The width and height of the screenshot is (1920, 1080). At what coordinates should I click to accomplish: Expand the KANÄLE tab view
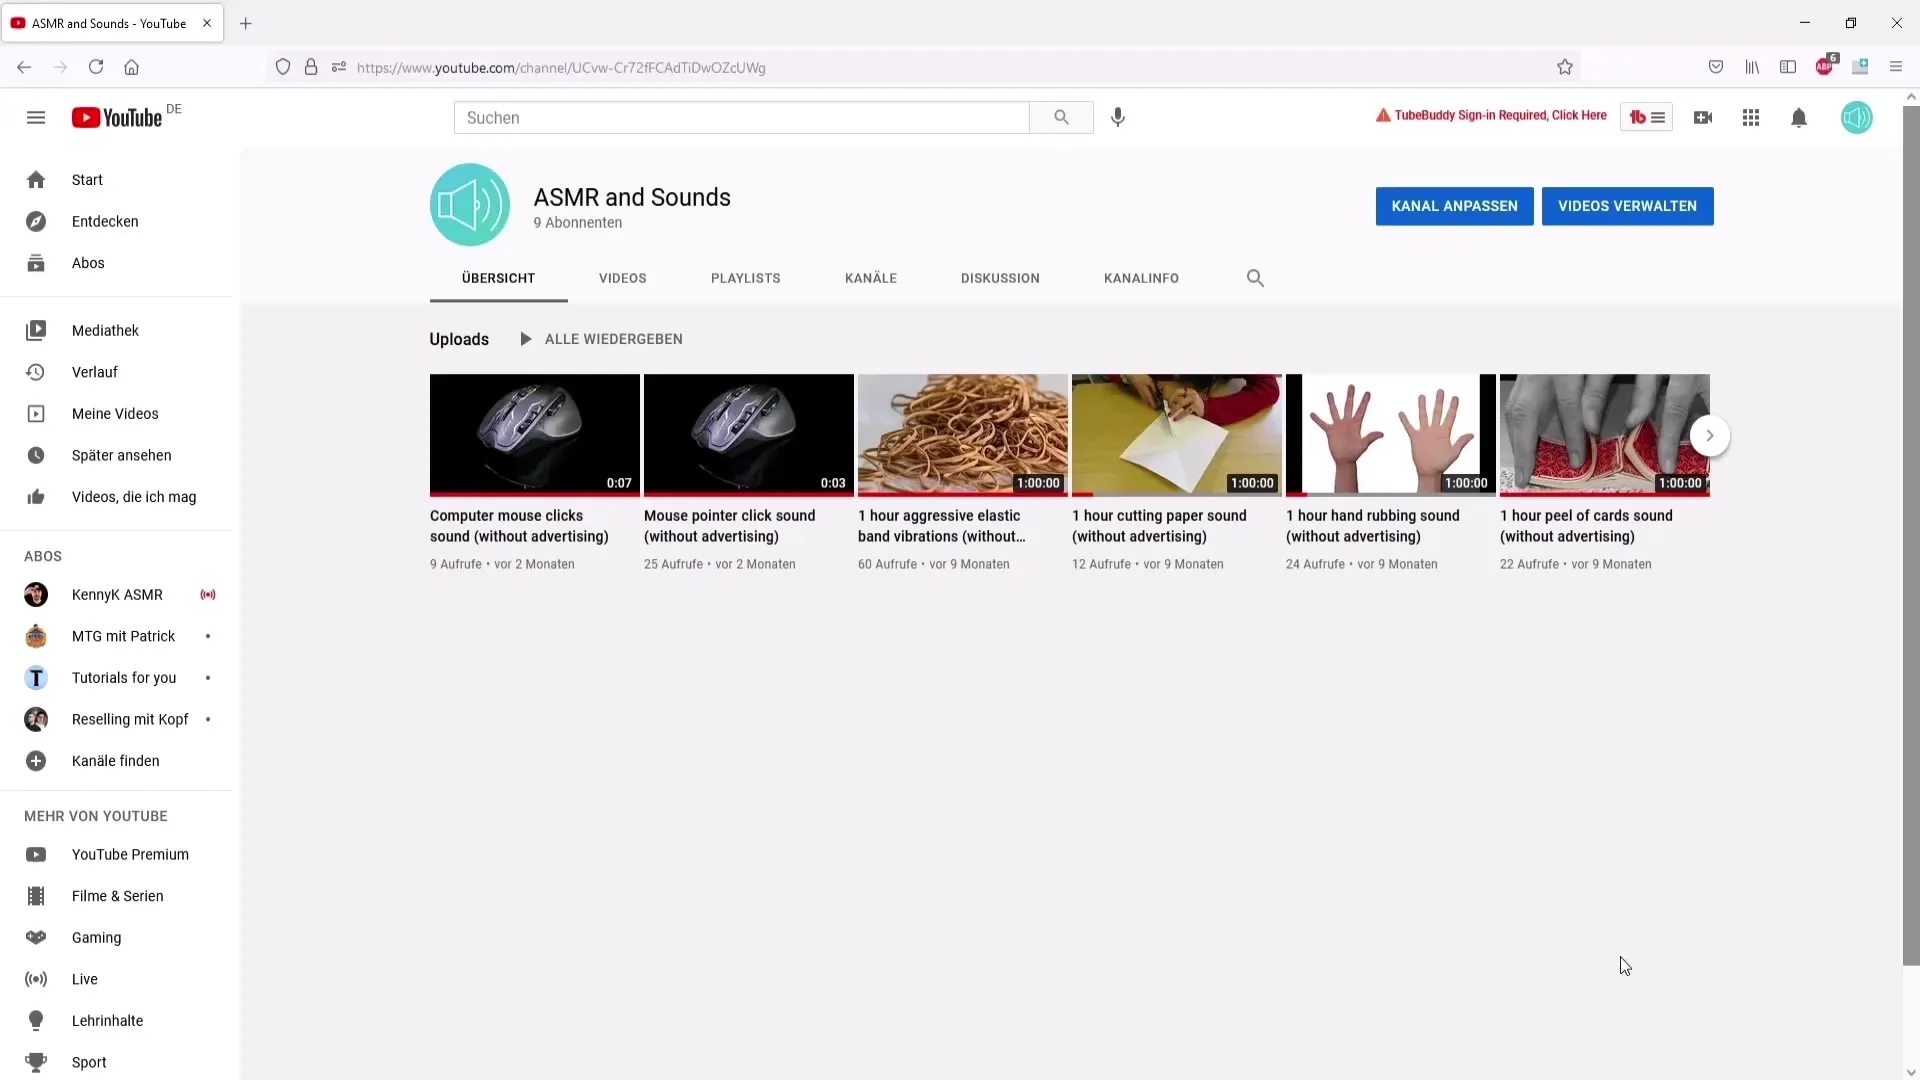coord(870,278)
